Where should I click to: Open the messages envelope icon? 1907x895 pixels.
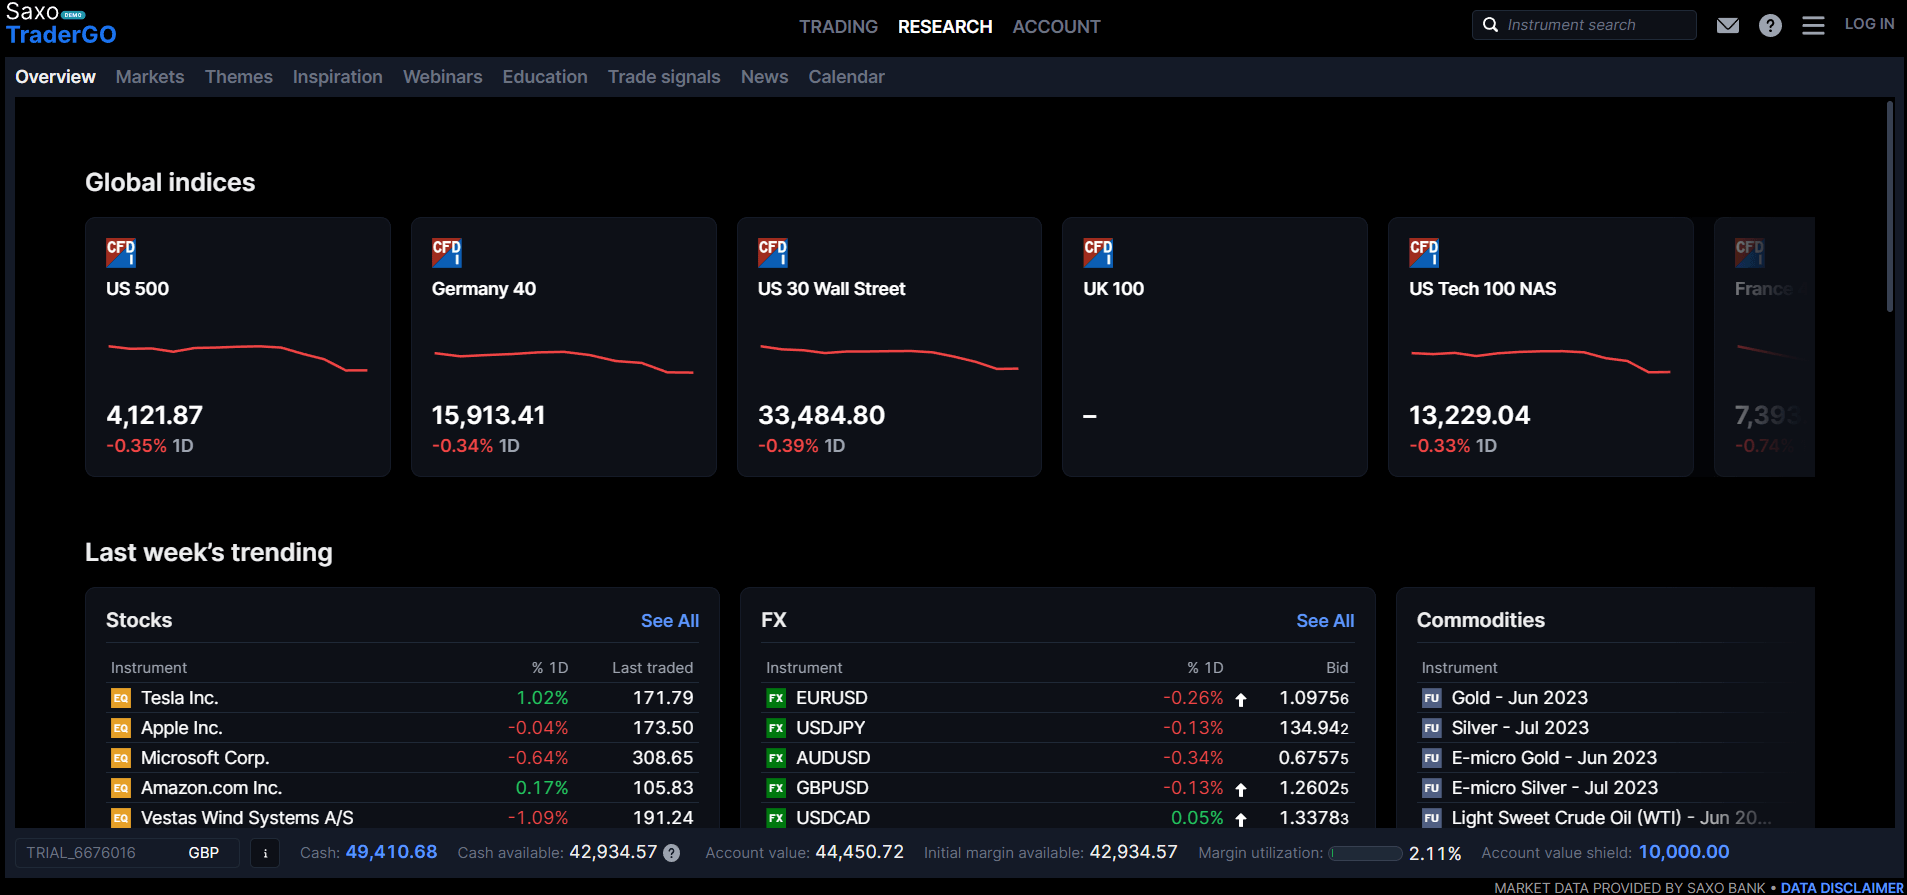[1728, 25]
